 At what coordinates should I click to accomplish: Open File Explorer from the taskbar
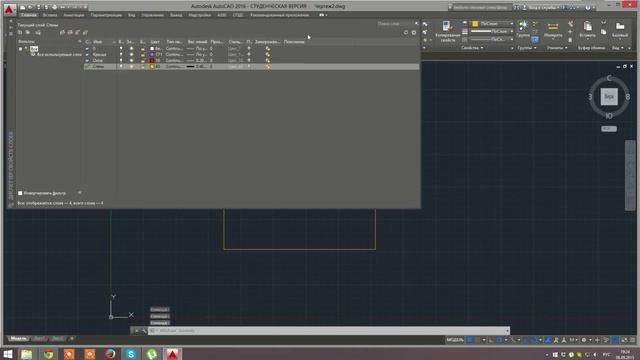click(x=27, y=354)
